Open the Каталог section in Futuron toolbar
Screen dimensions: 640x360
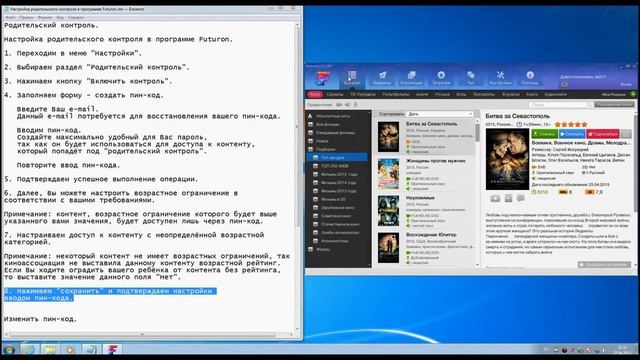coord(352,78)
